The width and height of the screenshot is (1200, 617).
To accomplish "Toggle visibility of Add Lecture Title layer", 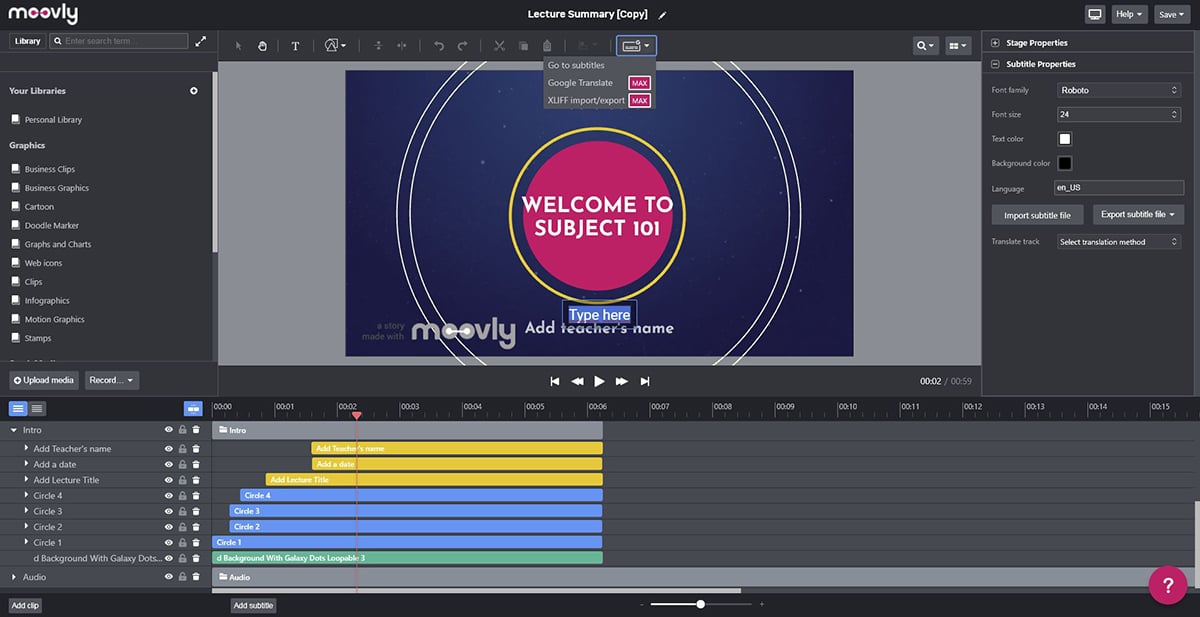I will (168, 481).
